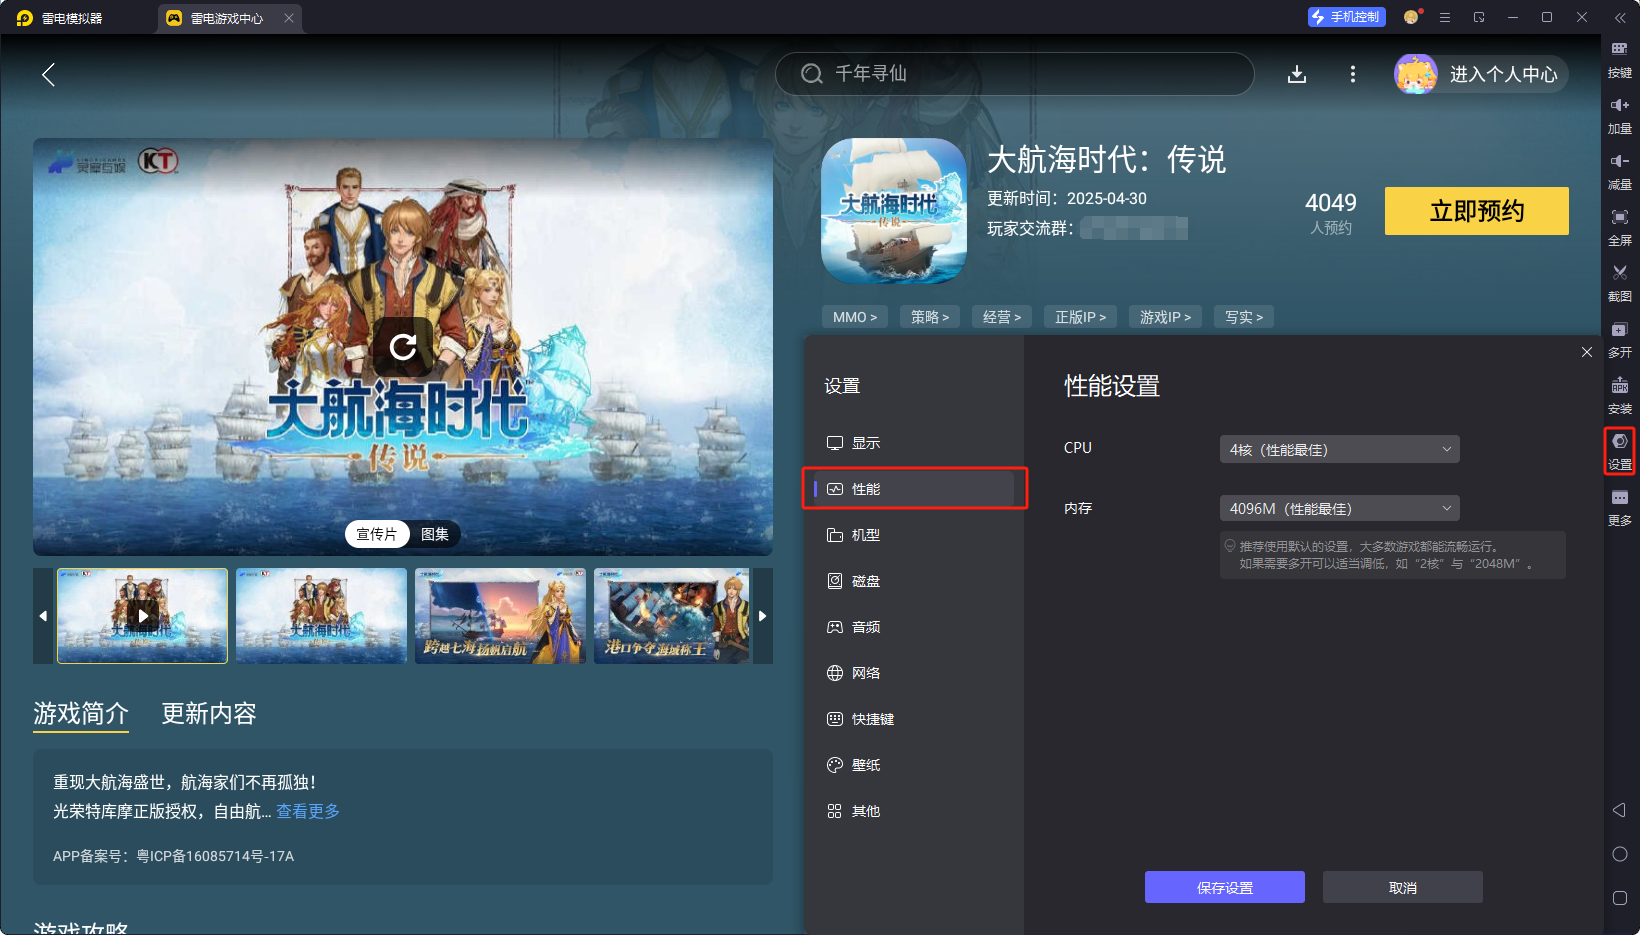The image size is (1640, 935).
Task: Click the user avatar icon
Action: pyautogui.click(x=1416, y=74)
